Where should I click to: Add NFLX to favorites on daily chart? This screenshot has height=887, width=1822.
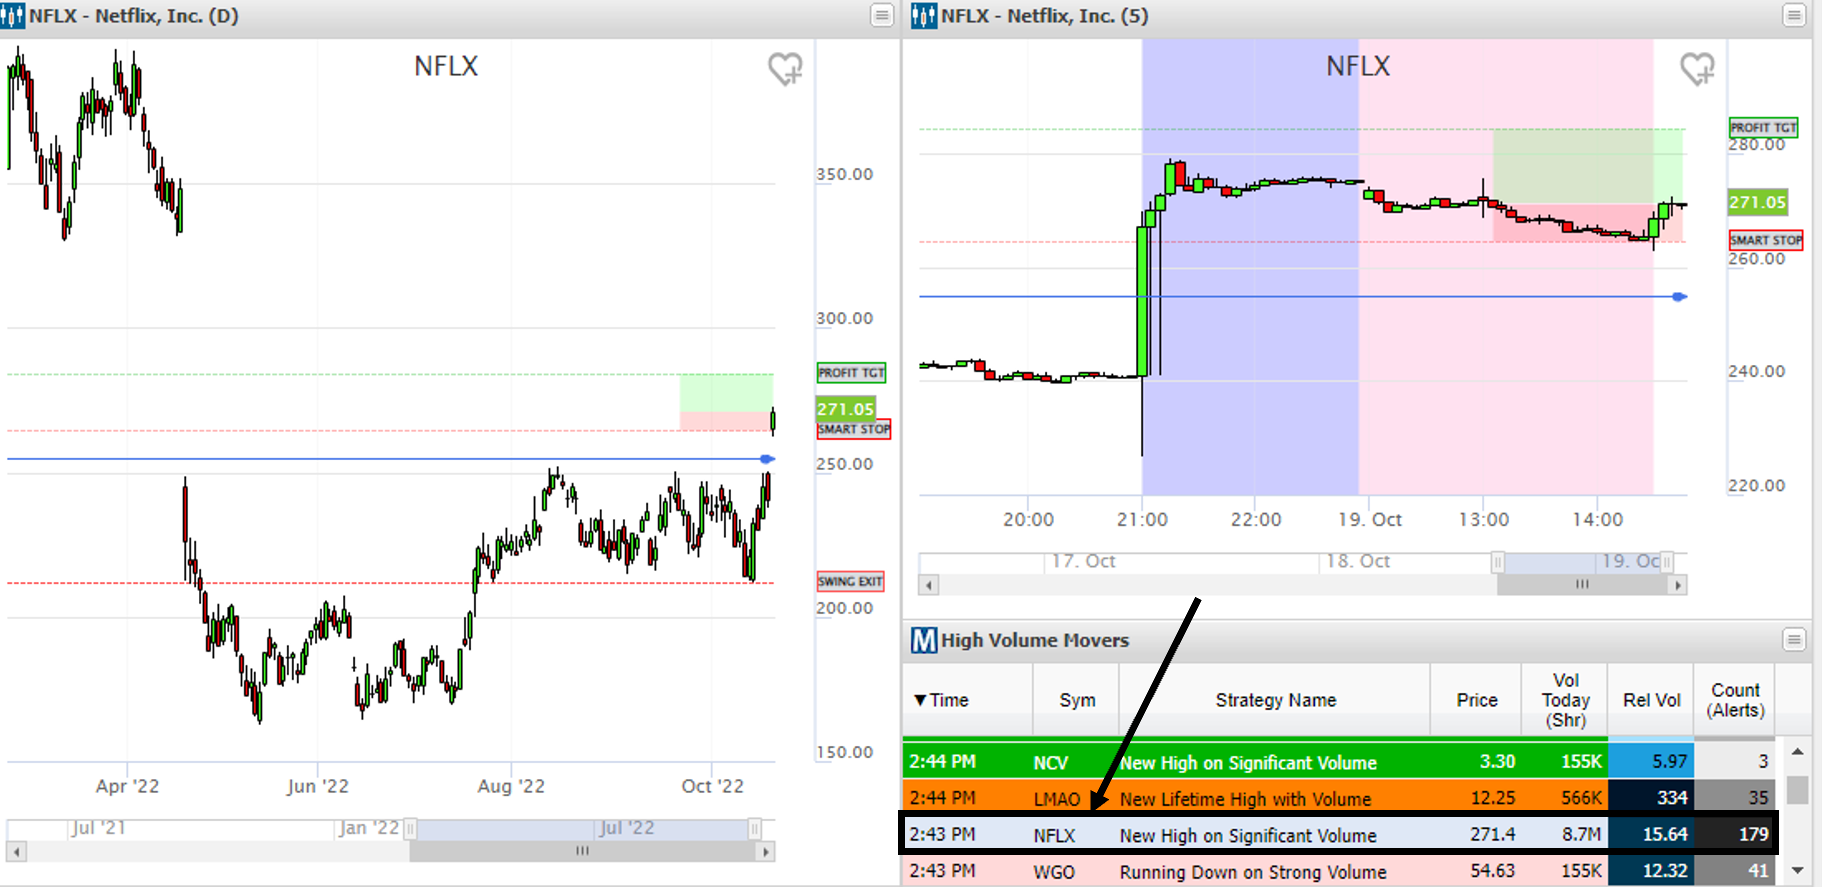(x=785, y=68)
